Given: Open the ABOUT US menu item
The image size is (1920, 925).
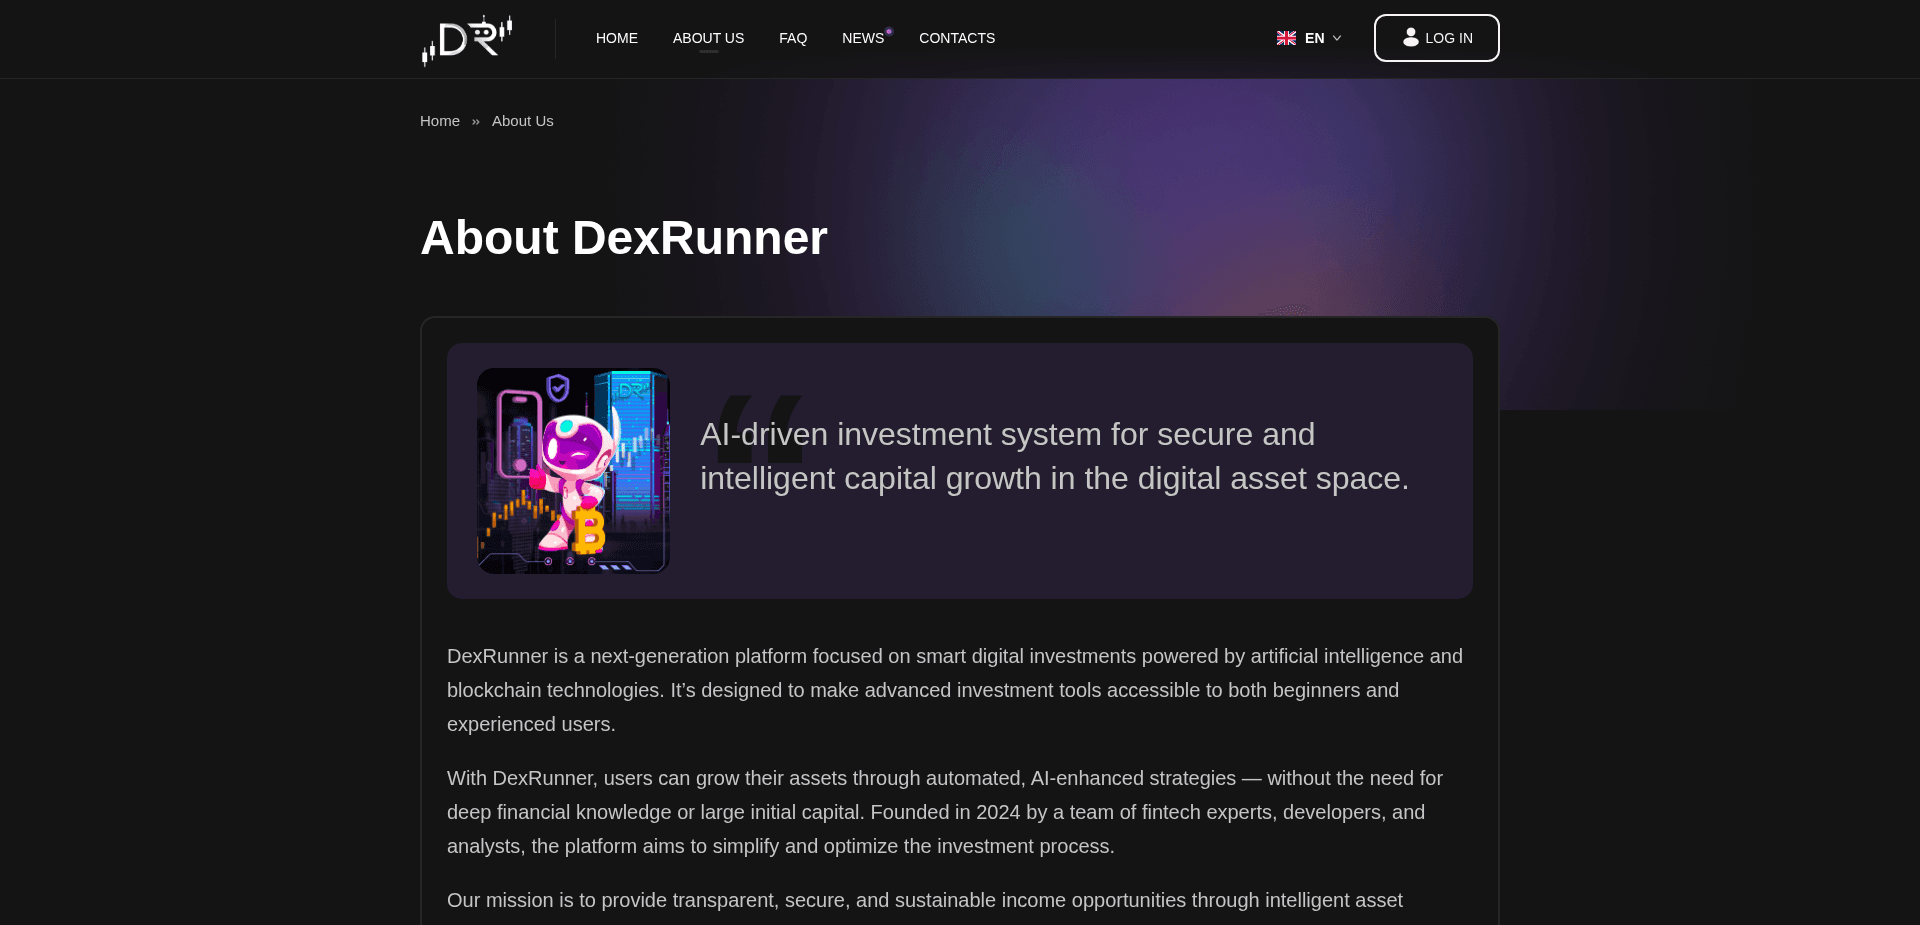Looking at the screenshot, I should [708, 38].
